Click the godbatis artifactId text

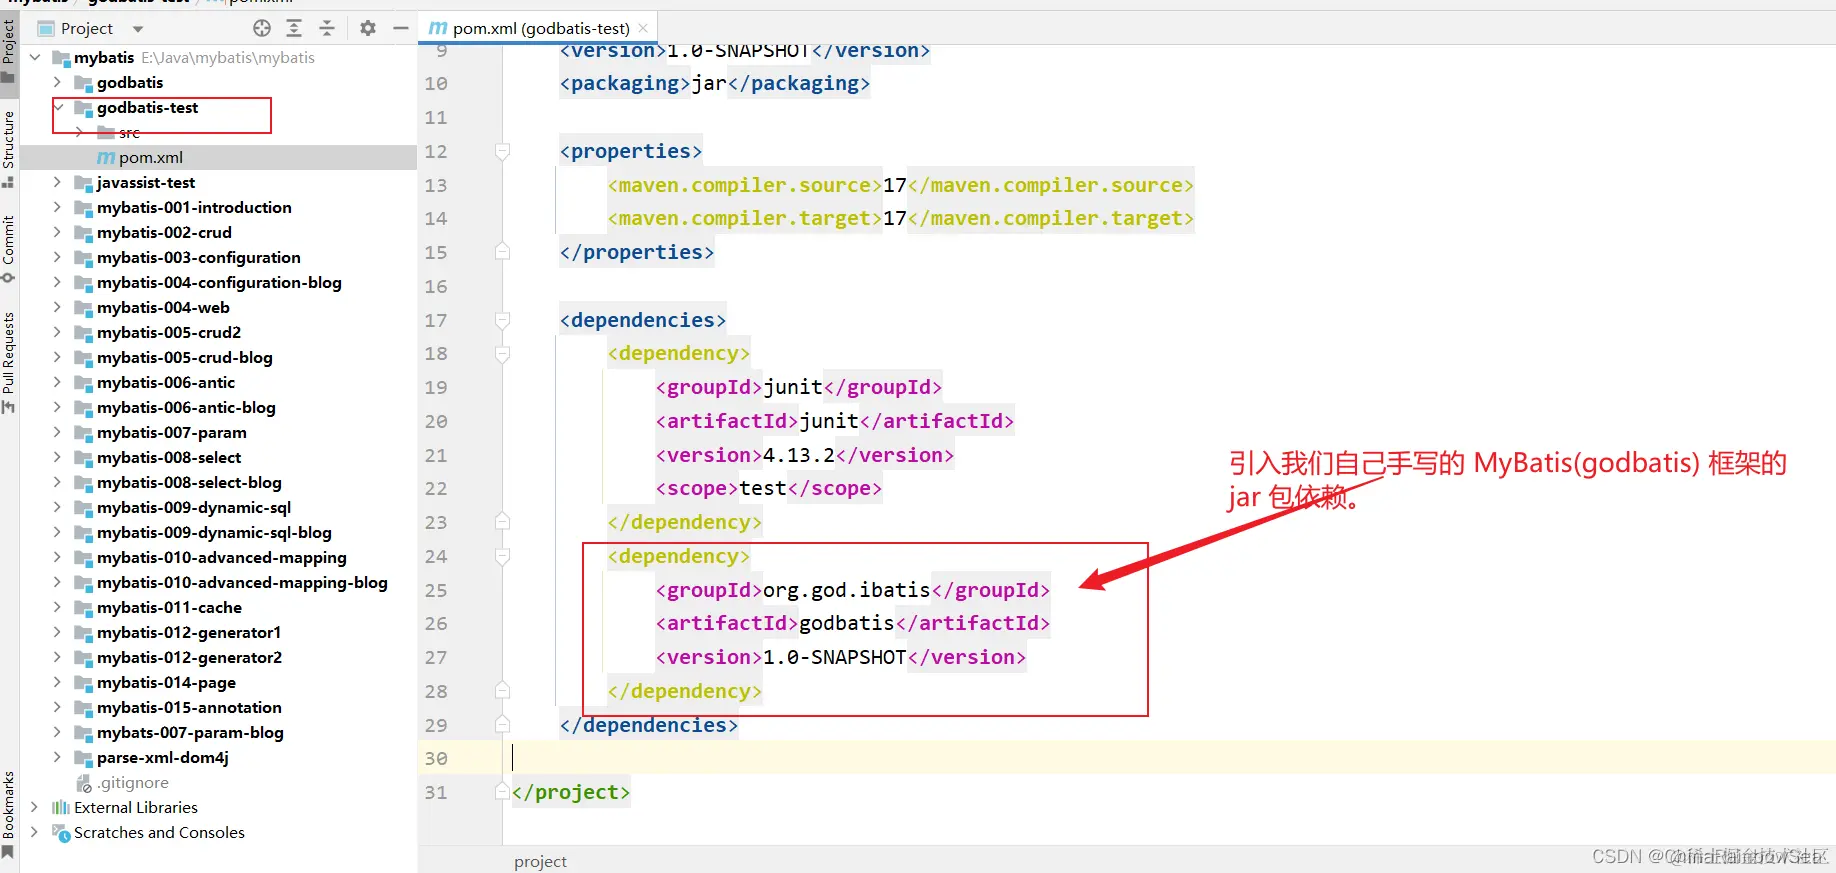coord(846,623)
